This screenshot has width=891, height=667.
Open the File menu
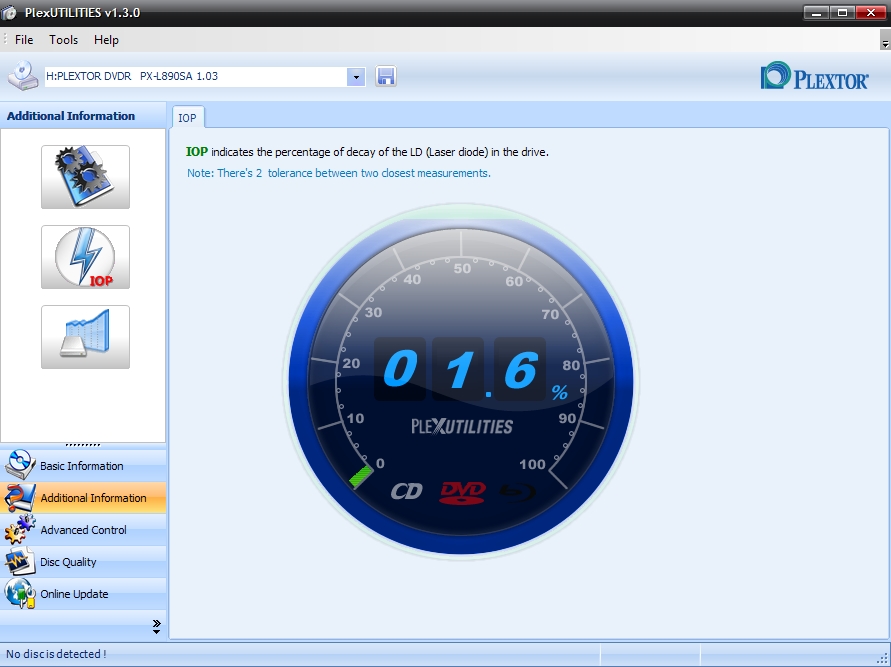tap(24, 40)
